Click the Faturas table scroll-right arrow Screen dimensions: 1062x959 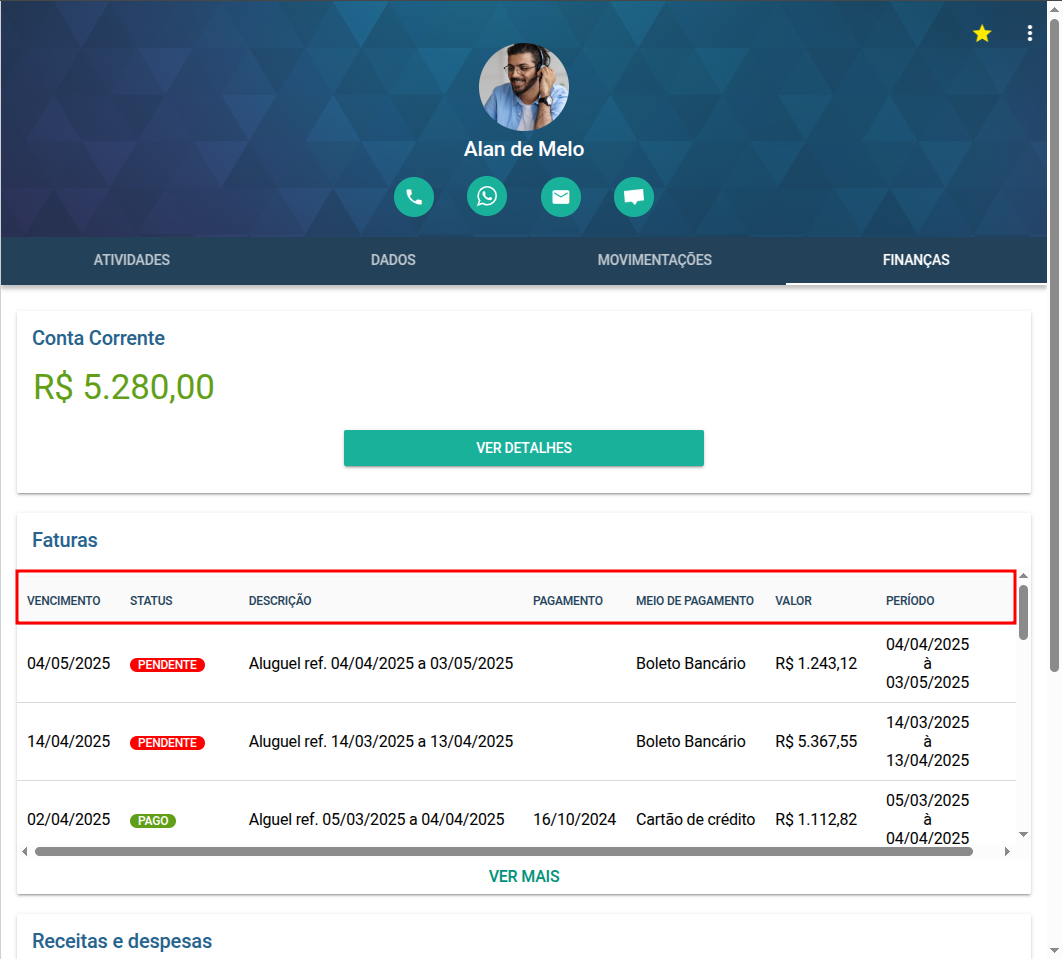click(x=1007, y=851)
